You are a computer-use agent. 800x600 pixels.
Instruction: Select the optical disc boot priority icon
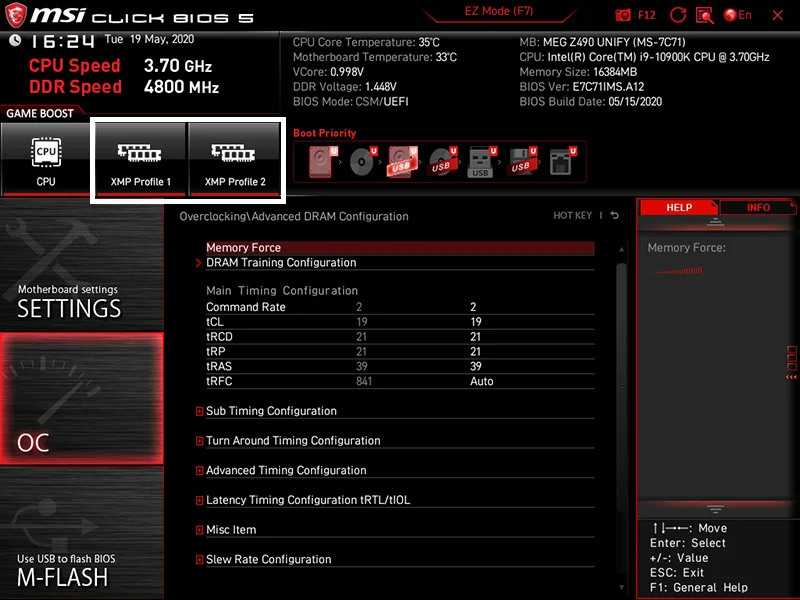coord(361,162)
